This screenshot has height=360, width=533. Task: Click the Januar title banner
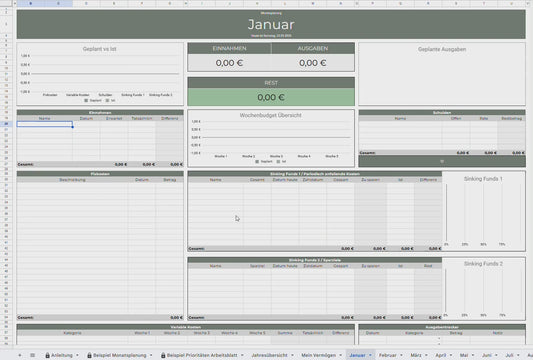click(271, 24)
